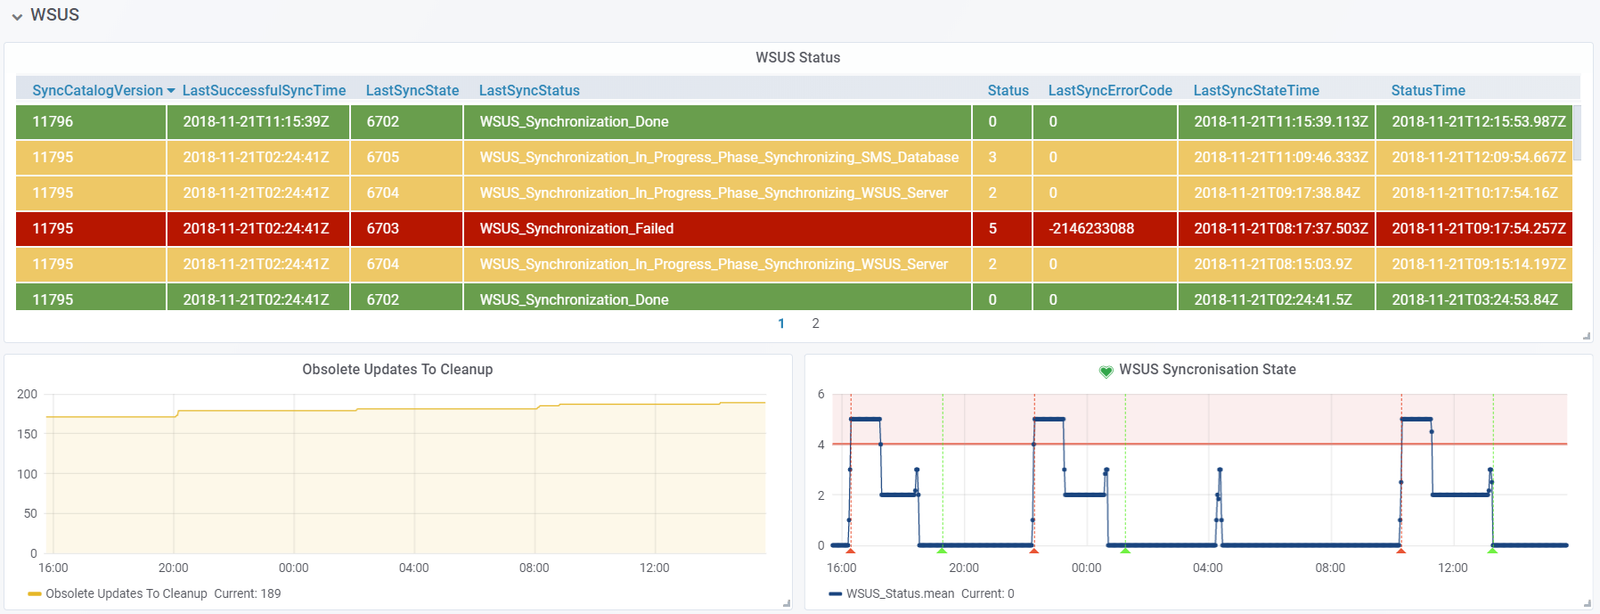
Task: Open WSUS Syncronisation State panel title menu
Action: point(1207,369)
